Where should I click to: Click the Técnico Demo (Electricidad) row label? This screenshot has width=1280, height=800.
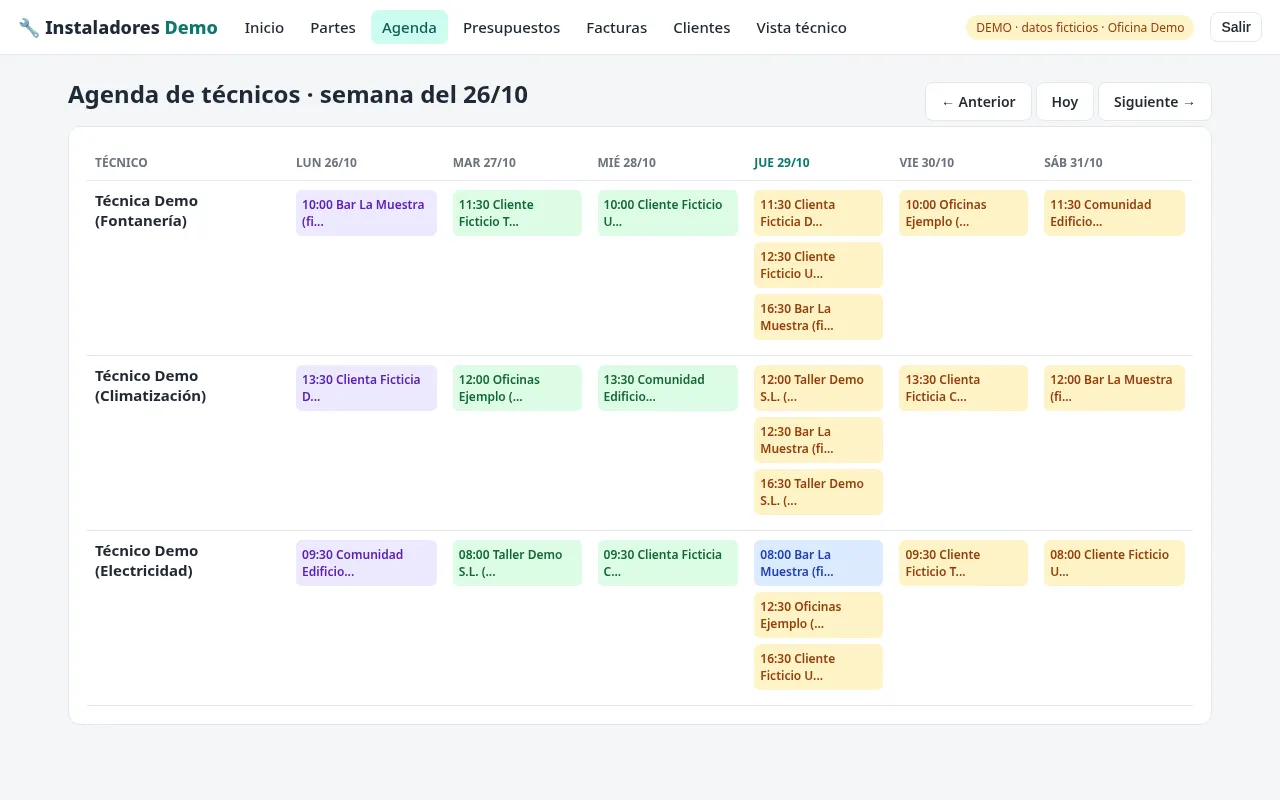pos(147,561)
